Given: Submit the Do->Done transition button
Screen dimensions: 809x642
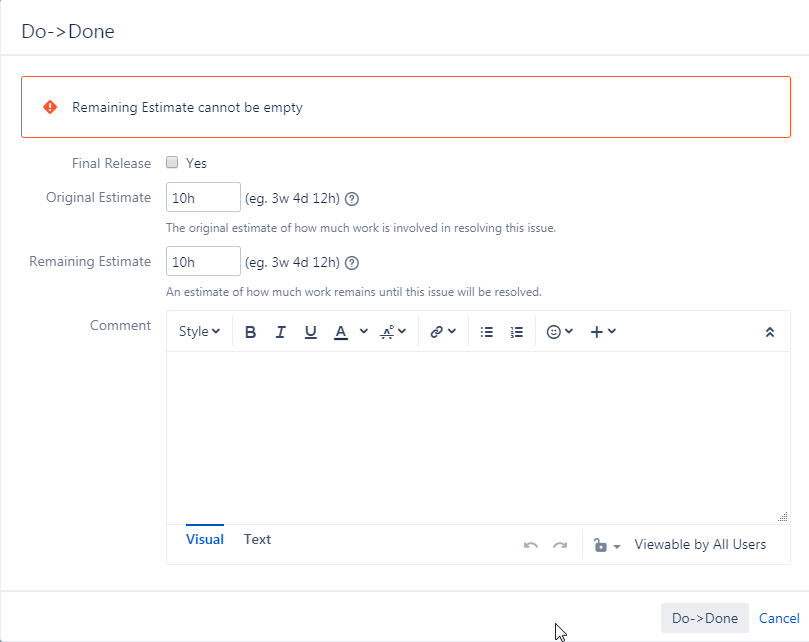Looking at the screenshot, I should [705, 618].
